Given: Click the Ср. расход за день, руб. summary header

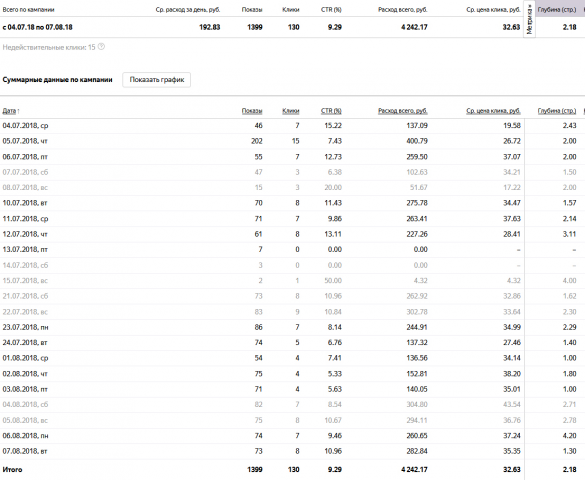Looking at the screenshot, I should coord(188,10).
